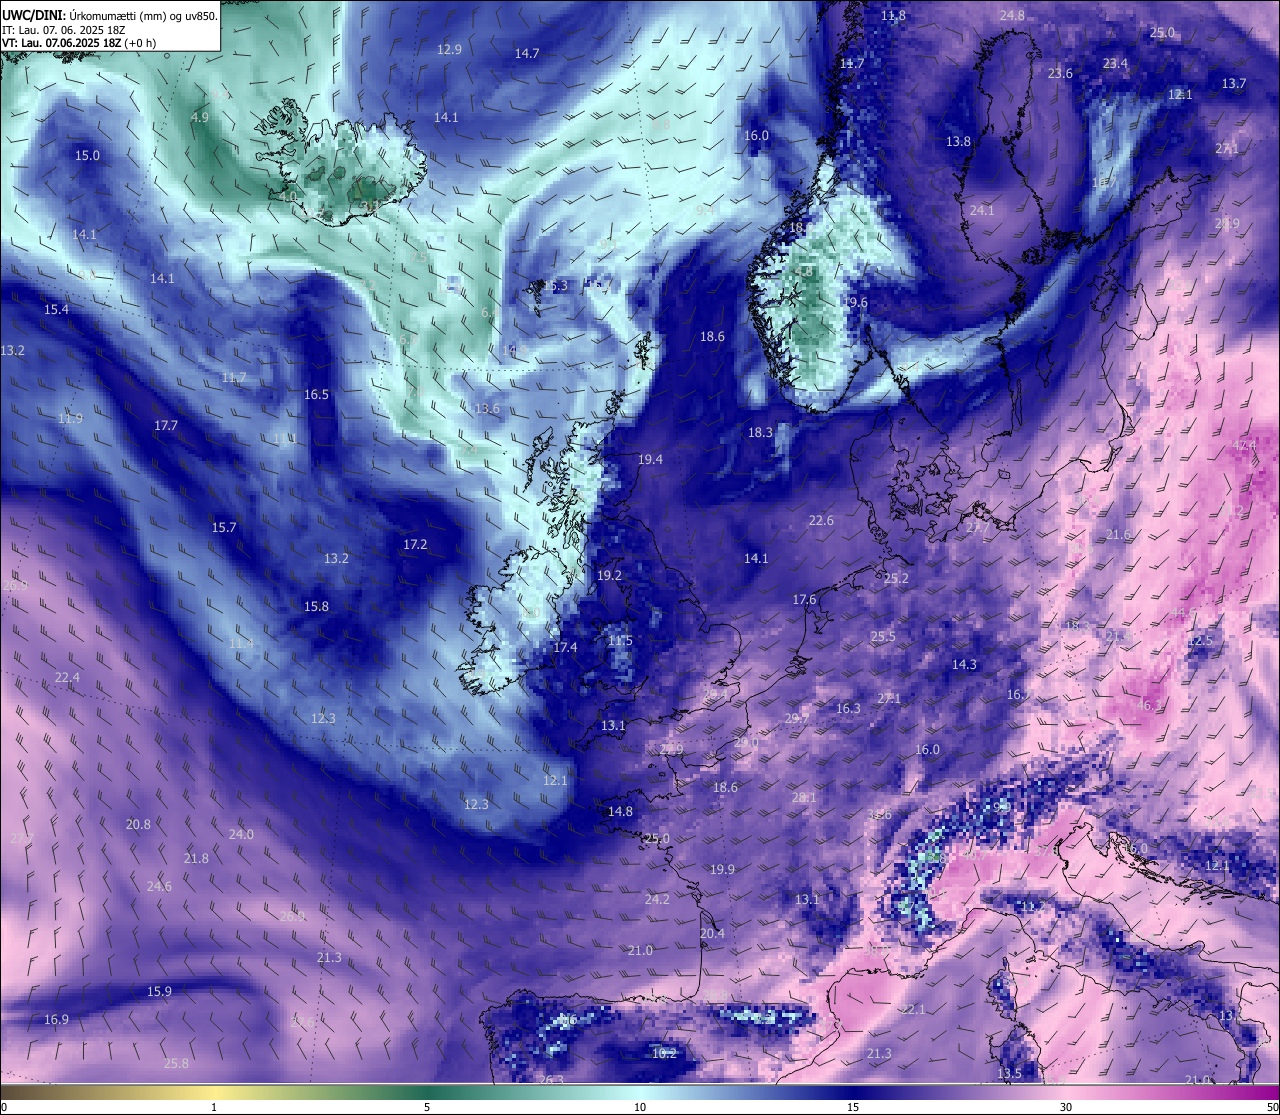Click the 19.2 value label
This screenshot has height=1115, width=1280.
pyautogui.click(x=609, y=576)
